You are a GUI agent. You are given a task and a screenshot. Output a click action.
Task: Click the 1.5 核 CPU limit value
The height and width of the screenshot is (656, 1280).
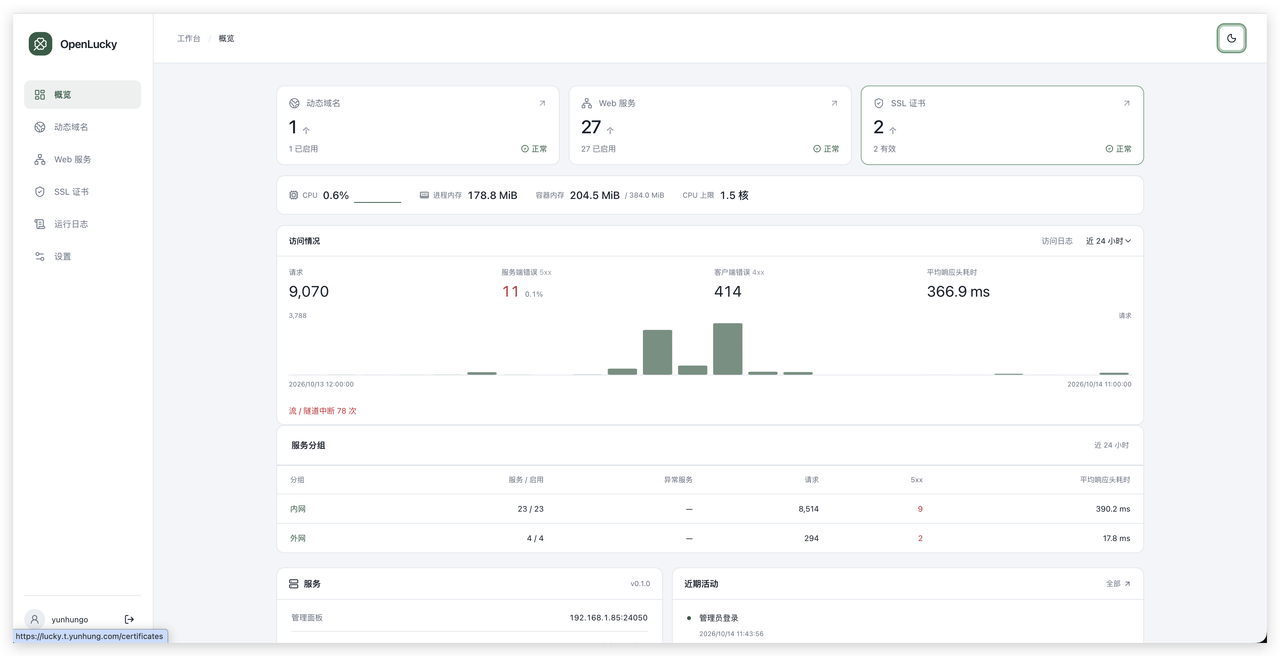(x=734, y=196)
